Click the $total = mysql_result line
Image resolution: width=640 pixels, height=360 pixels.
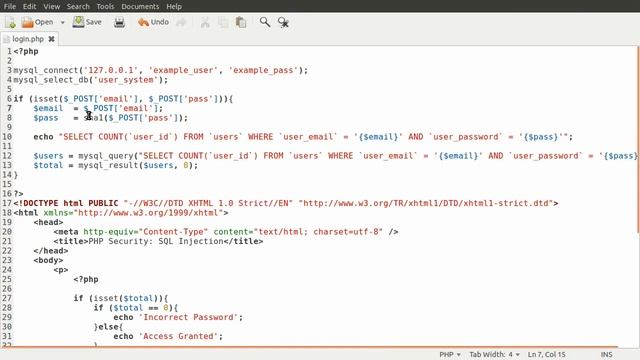[116, 165]
